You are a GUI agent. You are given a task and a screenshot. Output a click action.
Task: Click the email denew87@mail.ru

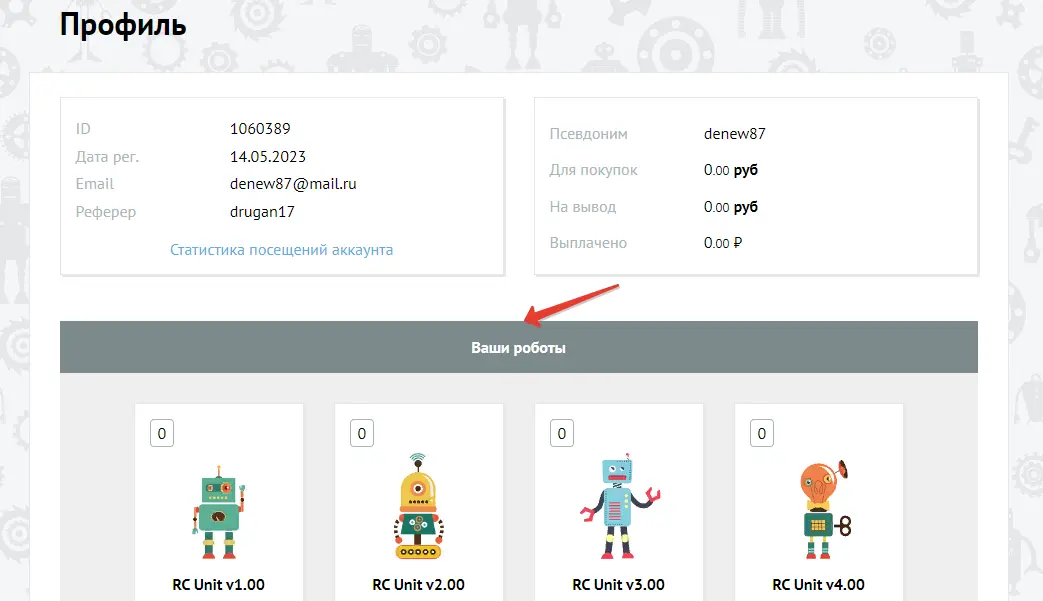(293, 183)
